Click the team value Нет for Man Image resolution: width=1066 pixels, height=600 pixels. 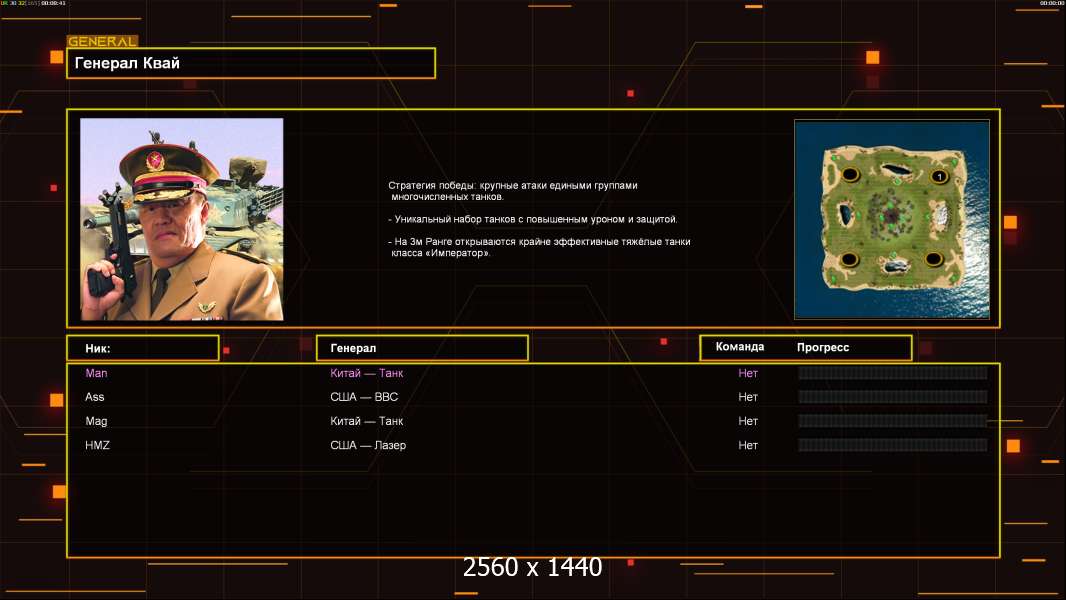pyautogui.click(x=748, y=373)
